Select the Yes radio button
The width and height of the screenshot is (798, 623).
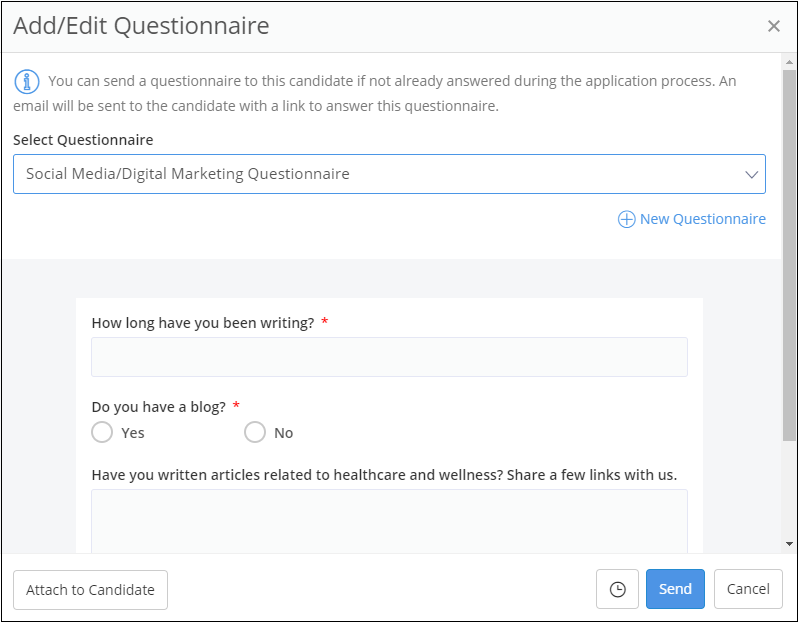pos(101,432)
